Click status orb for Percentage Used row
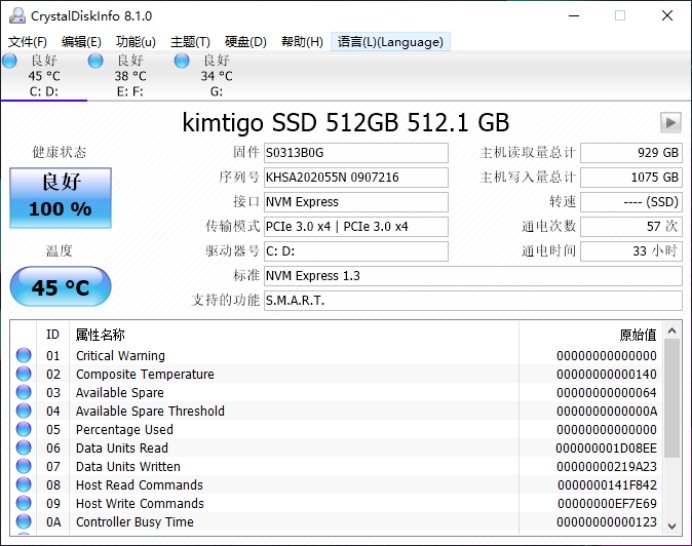 click(x=24, y=429)
